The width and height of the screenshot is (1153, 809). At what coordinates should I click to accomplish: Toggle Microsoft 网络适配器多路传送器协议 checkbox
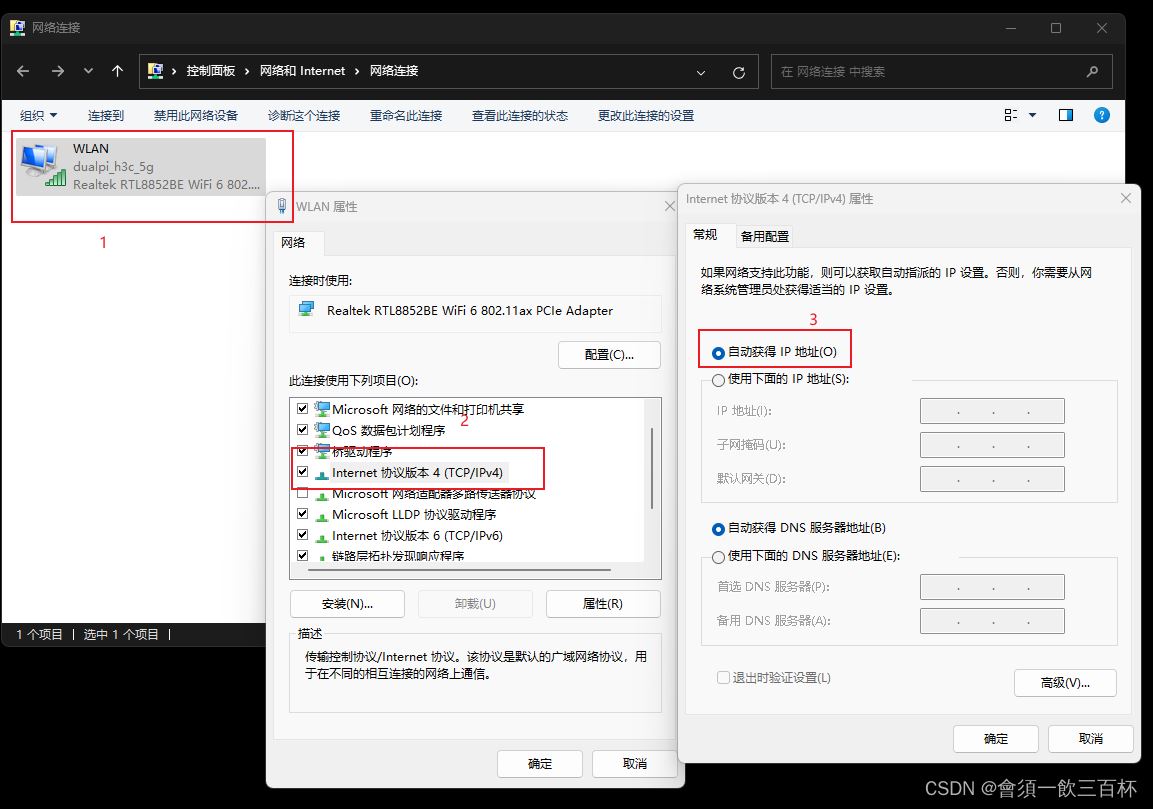(x=302, y=493)
